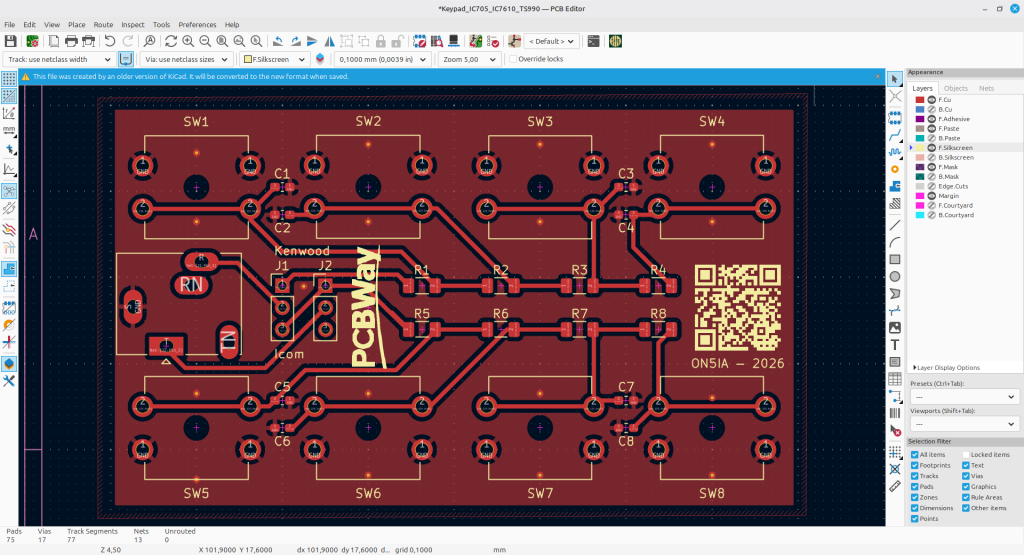Select the Measure ruler tool
Image resolution: width=1024 pixels, height=555 pixels.
pyautogui.click(x=895, y=486)
